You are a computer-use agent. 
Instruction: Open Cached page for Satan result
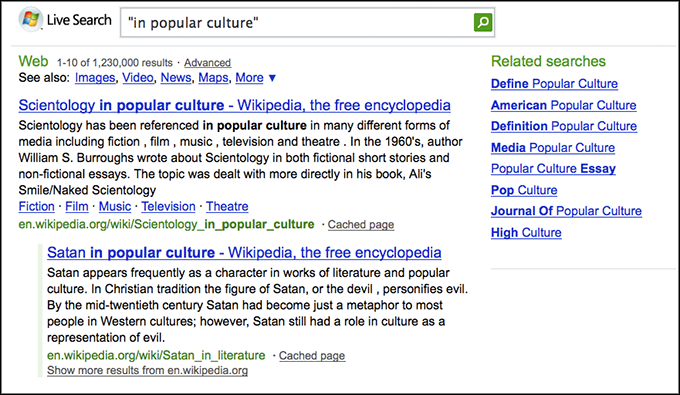312,356
